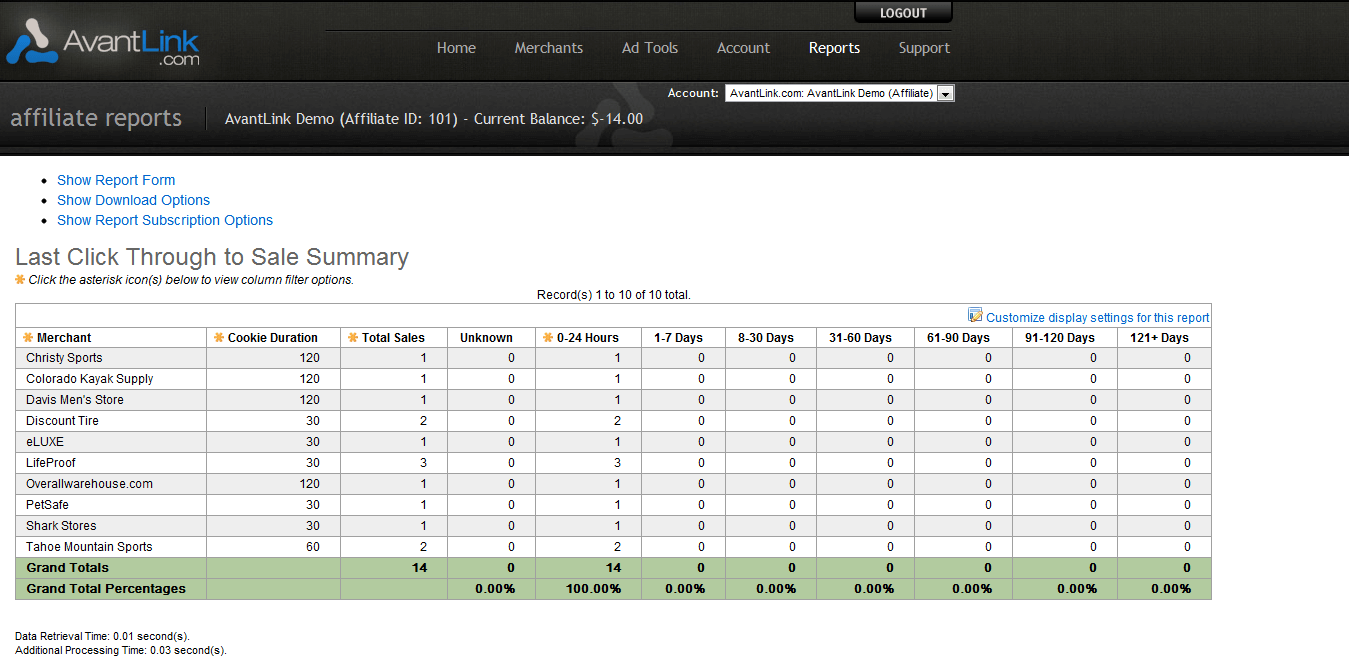Click the 0-24 Hours column header
1349x667 pixels.
point(588,338)
